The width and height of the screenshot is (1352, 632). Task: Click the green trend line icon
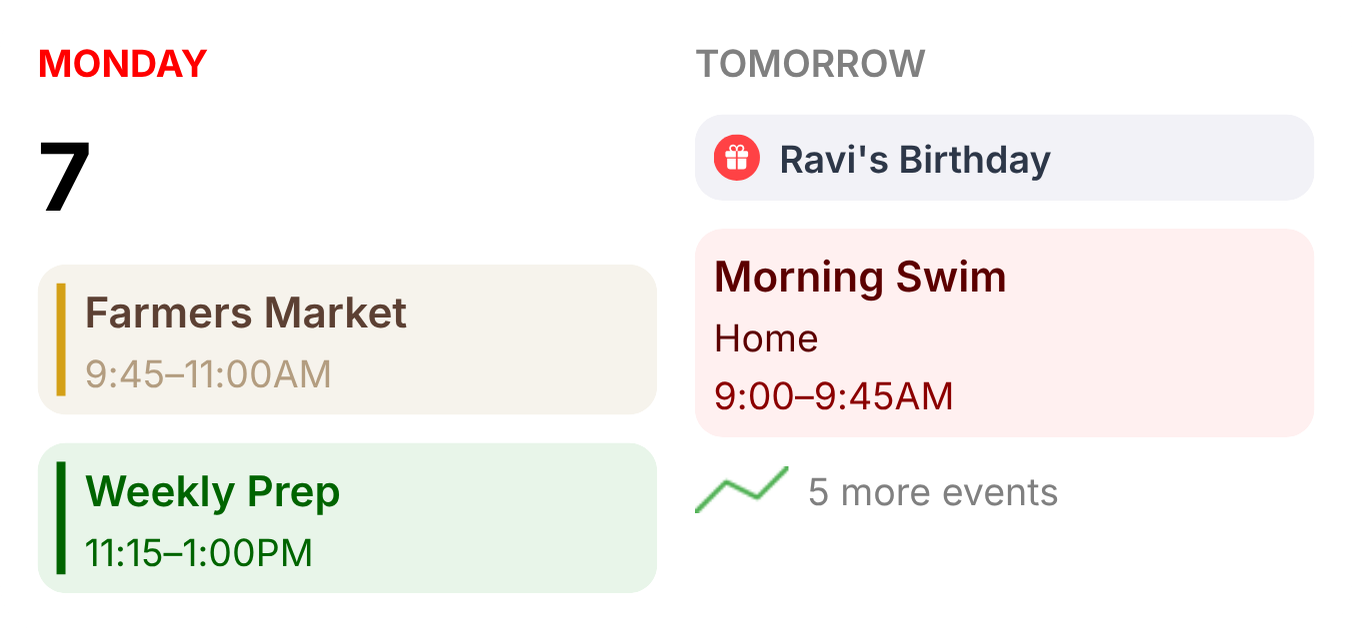pos(741,489)
